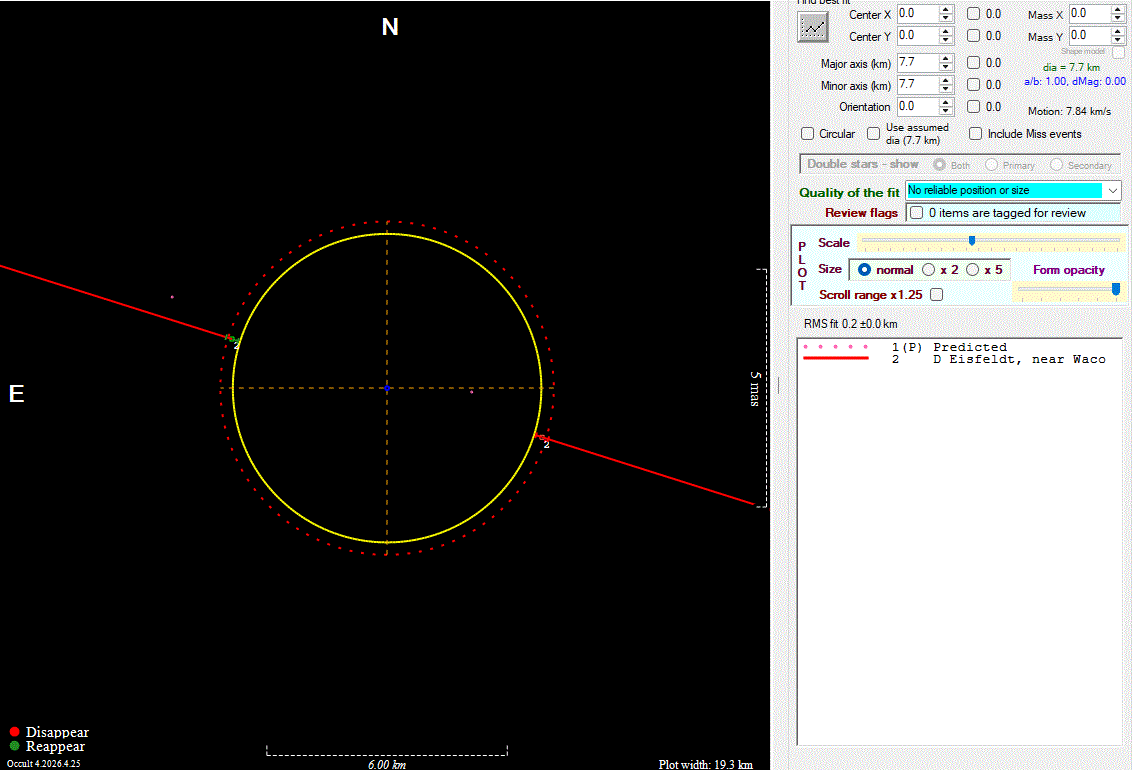Increase Major axis with the up arrow

[x=946, y=58]
